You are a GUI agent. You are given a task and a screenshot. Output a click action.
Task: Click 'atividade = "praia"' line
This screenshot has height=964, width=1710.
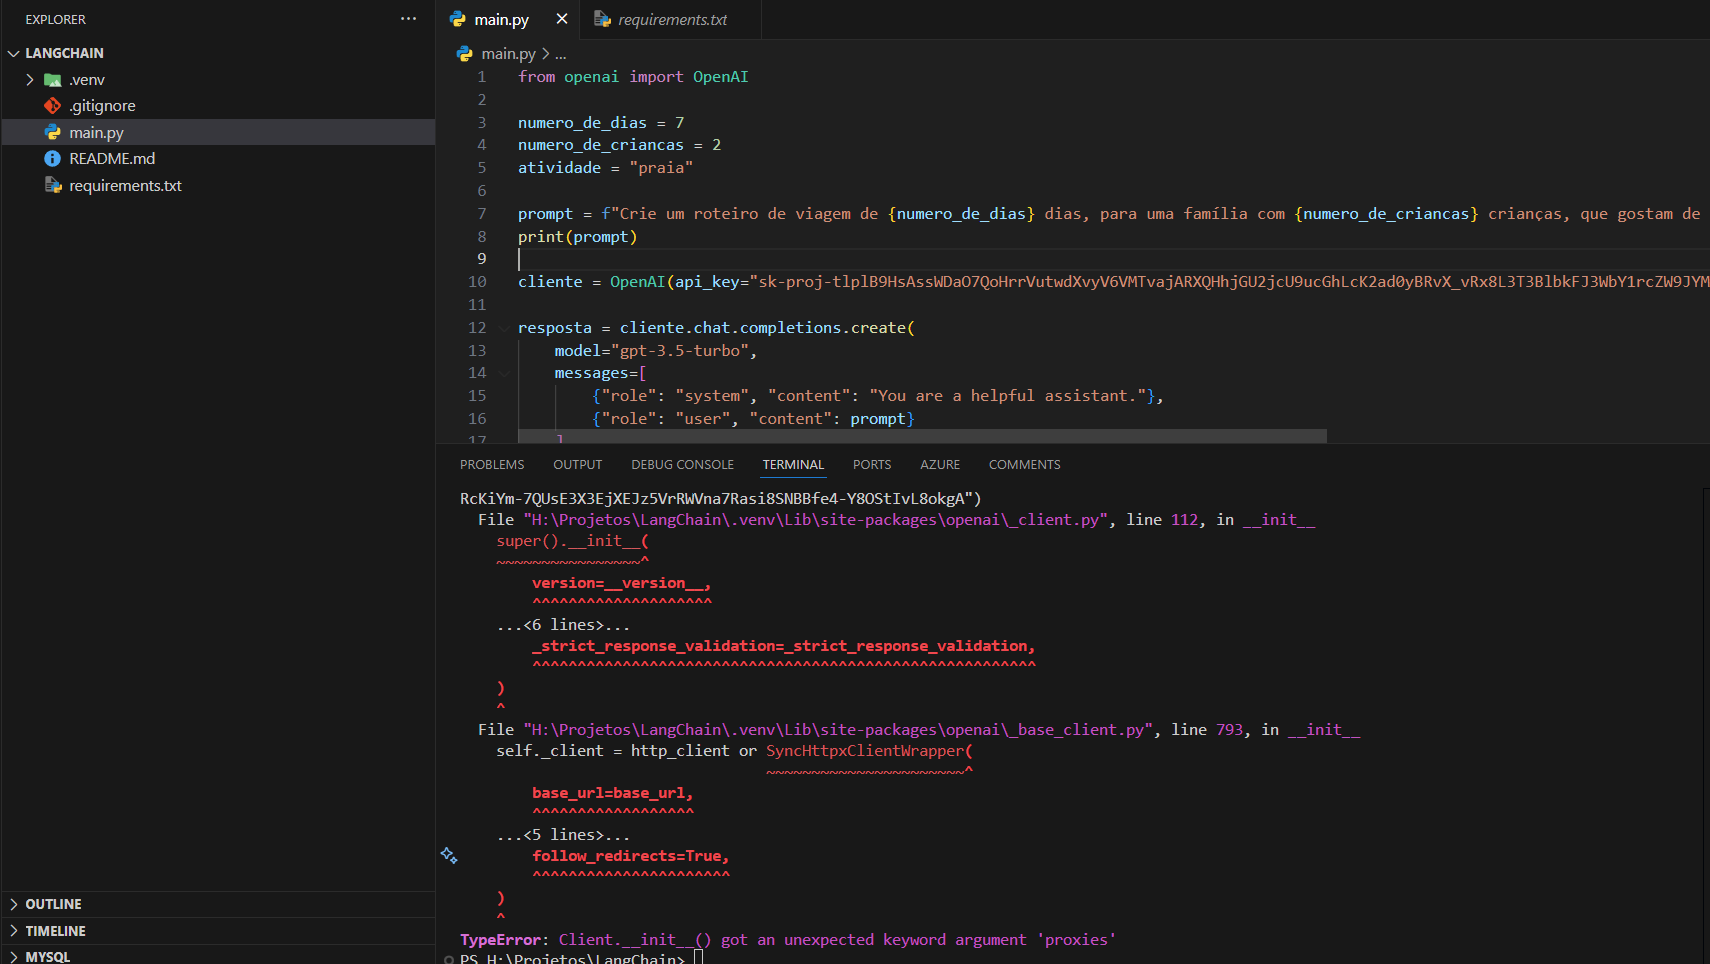pos(605,168)
